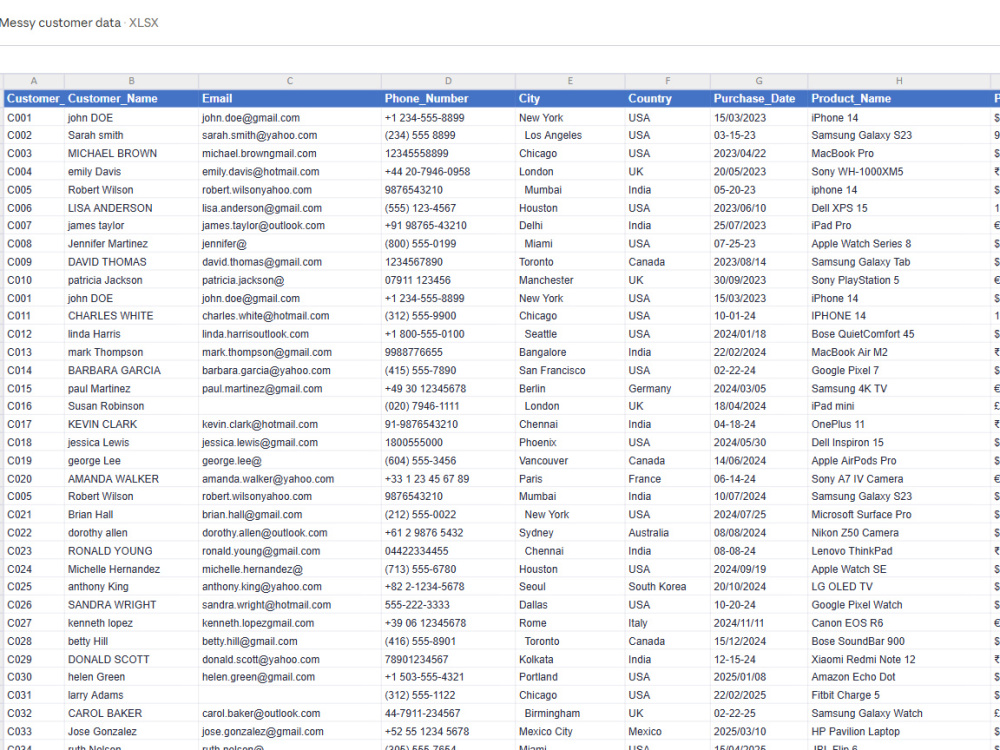
Task: Select name cell 'larry Adams'
Action: [x=131, y=695]
